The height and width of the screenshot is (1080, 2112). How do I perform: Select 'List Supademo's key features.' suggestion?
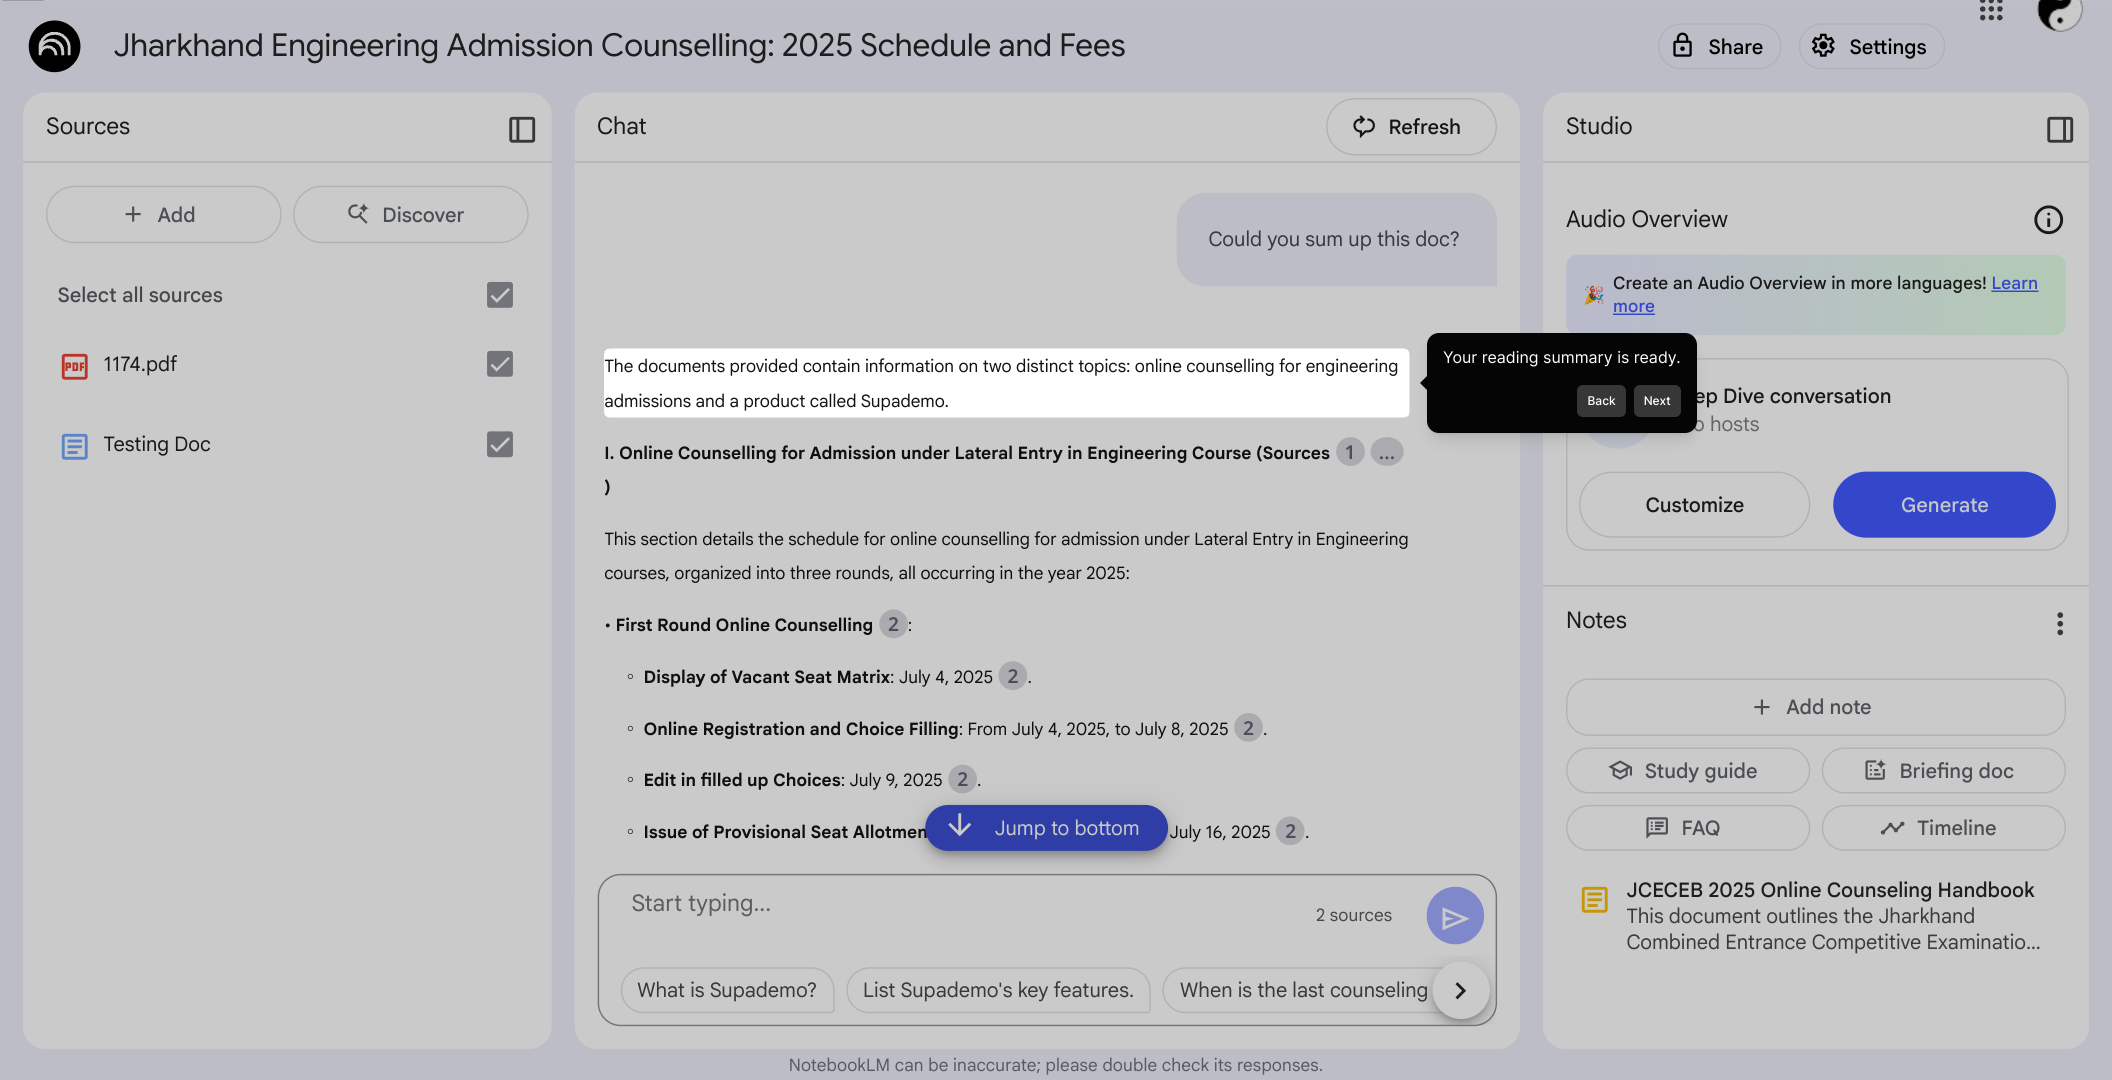click(998, 990)
